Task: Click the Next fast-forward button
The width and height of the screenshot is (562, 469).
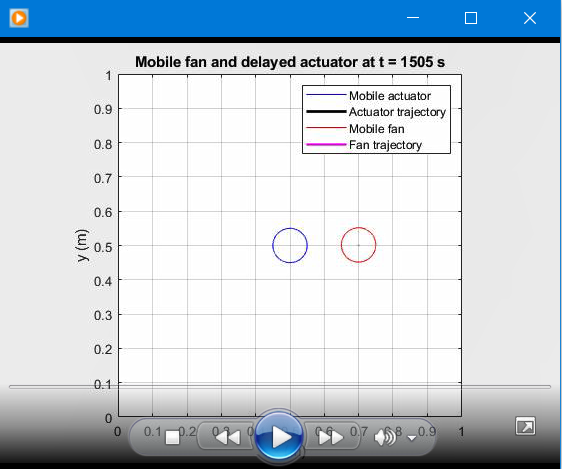Action: (330, 437)
